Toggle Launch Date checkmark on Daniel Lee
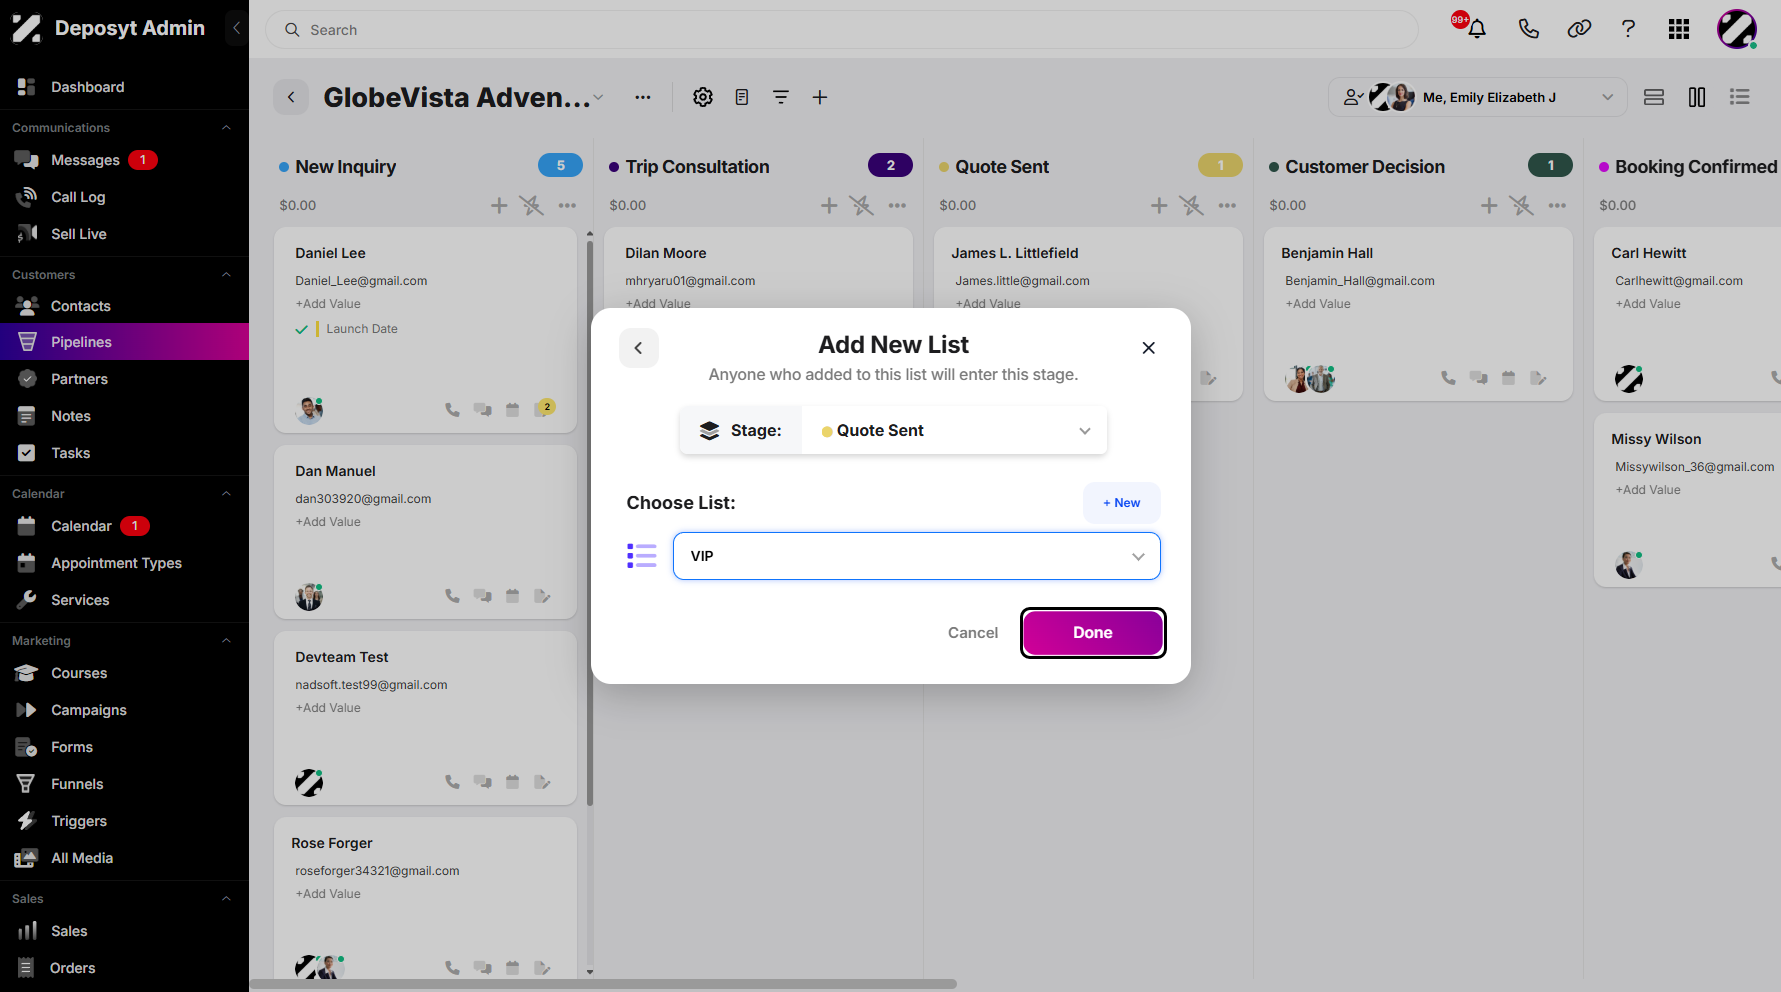Screen dimensions: 1781x992 click(x=301, y=329)
